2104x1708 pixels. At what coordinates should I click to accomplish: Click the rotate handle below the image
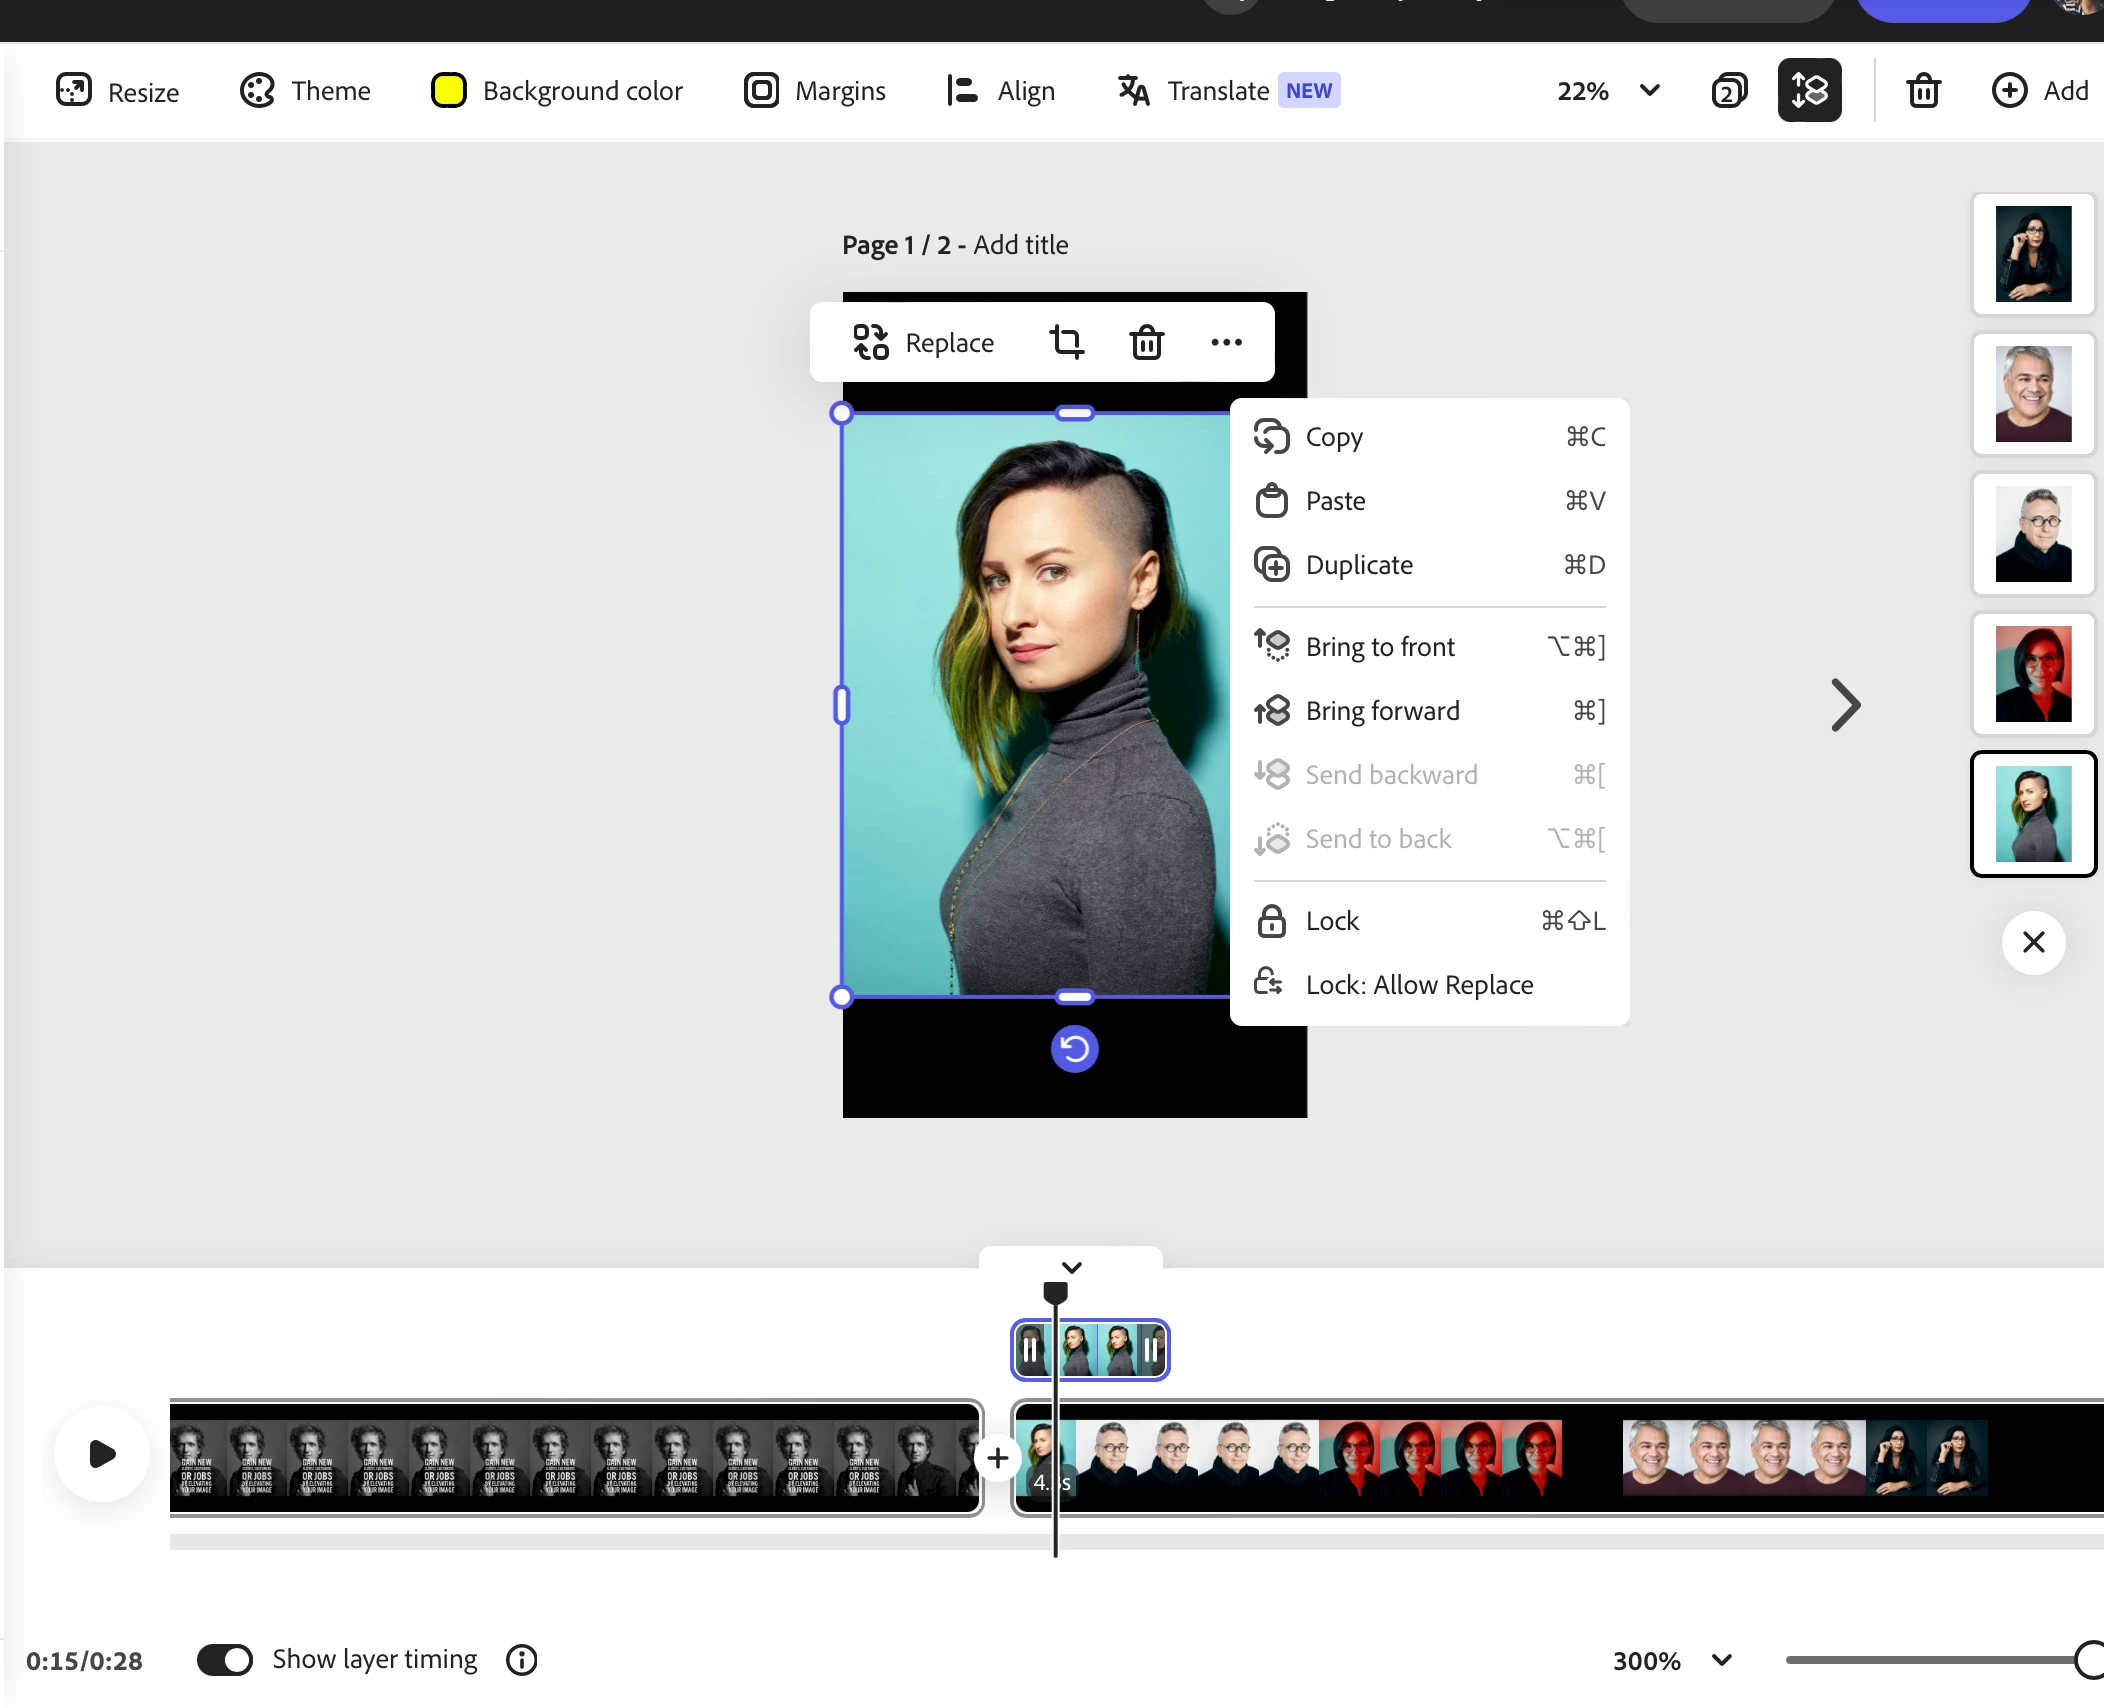tap(1074, 1049)
